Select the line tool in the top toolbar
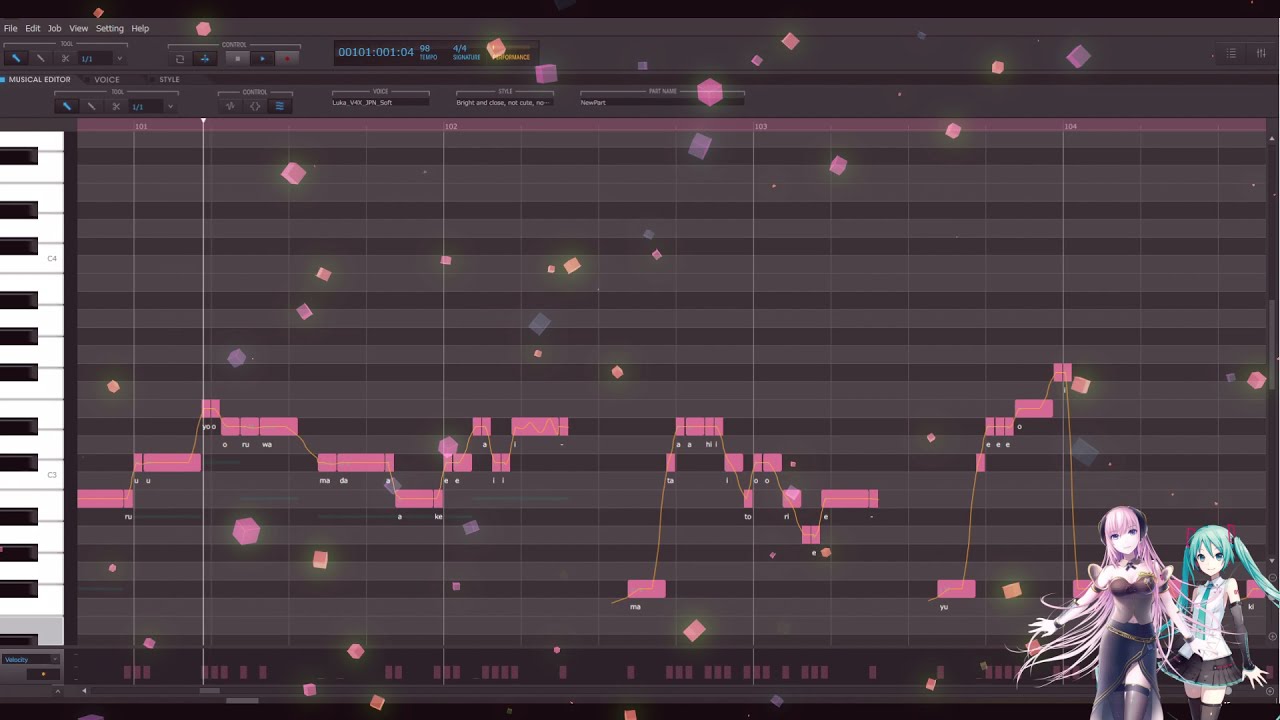 pyautogui.click(x=40, y=58)
